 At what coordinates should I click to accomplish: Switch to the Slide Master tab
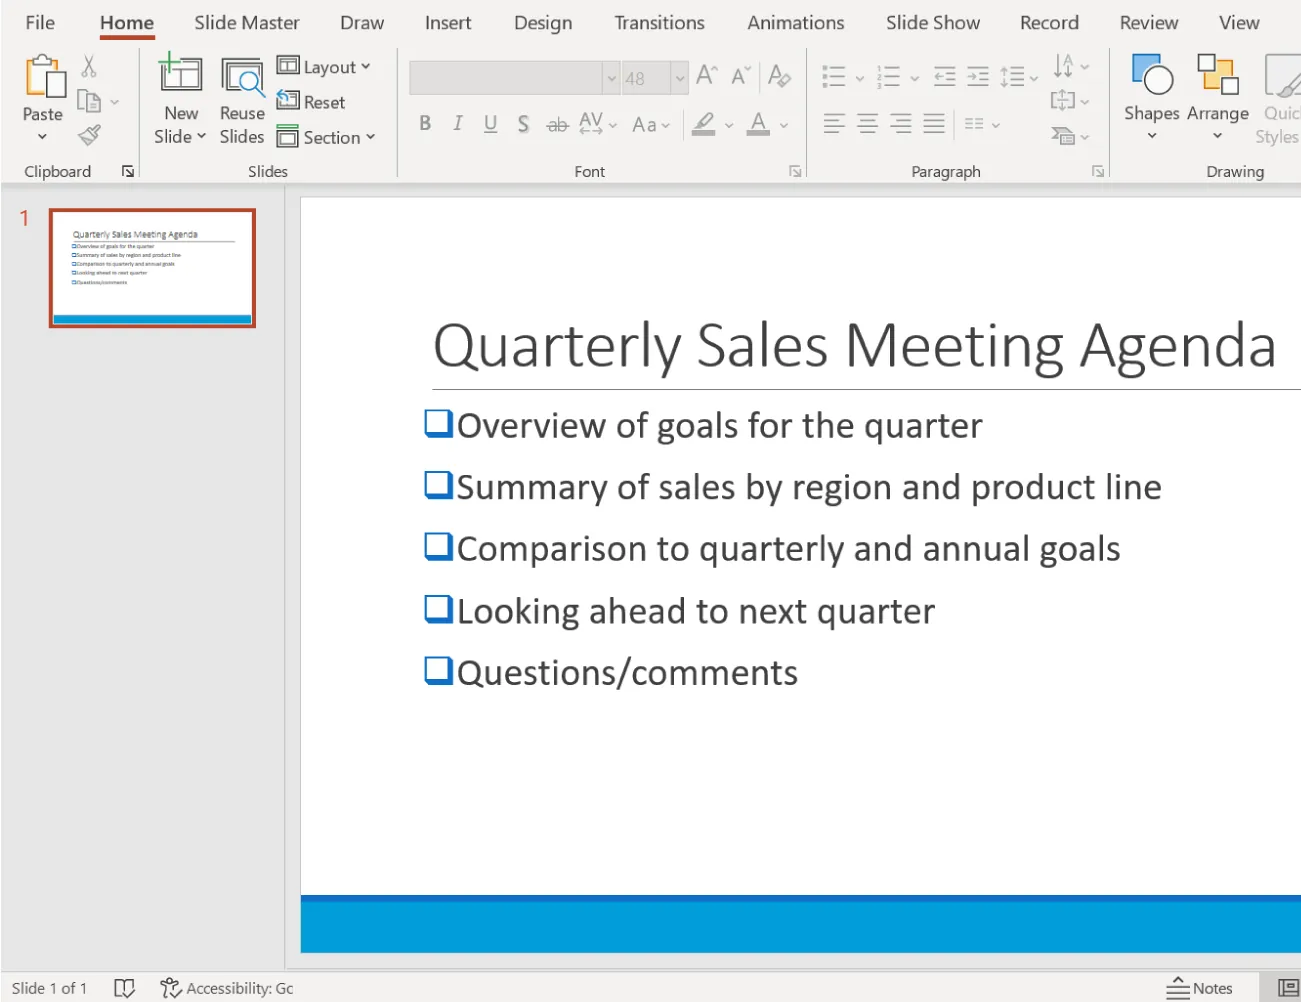click(247, 22)
